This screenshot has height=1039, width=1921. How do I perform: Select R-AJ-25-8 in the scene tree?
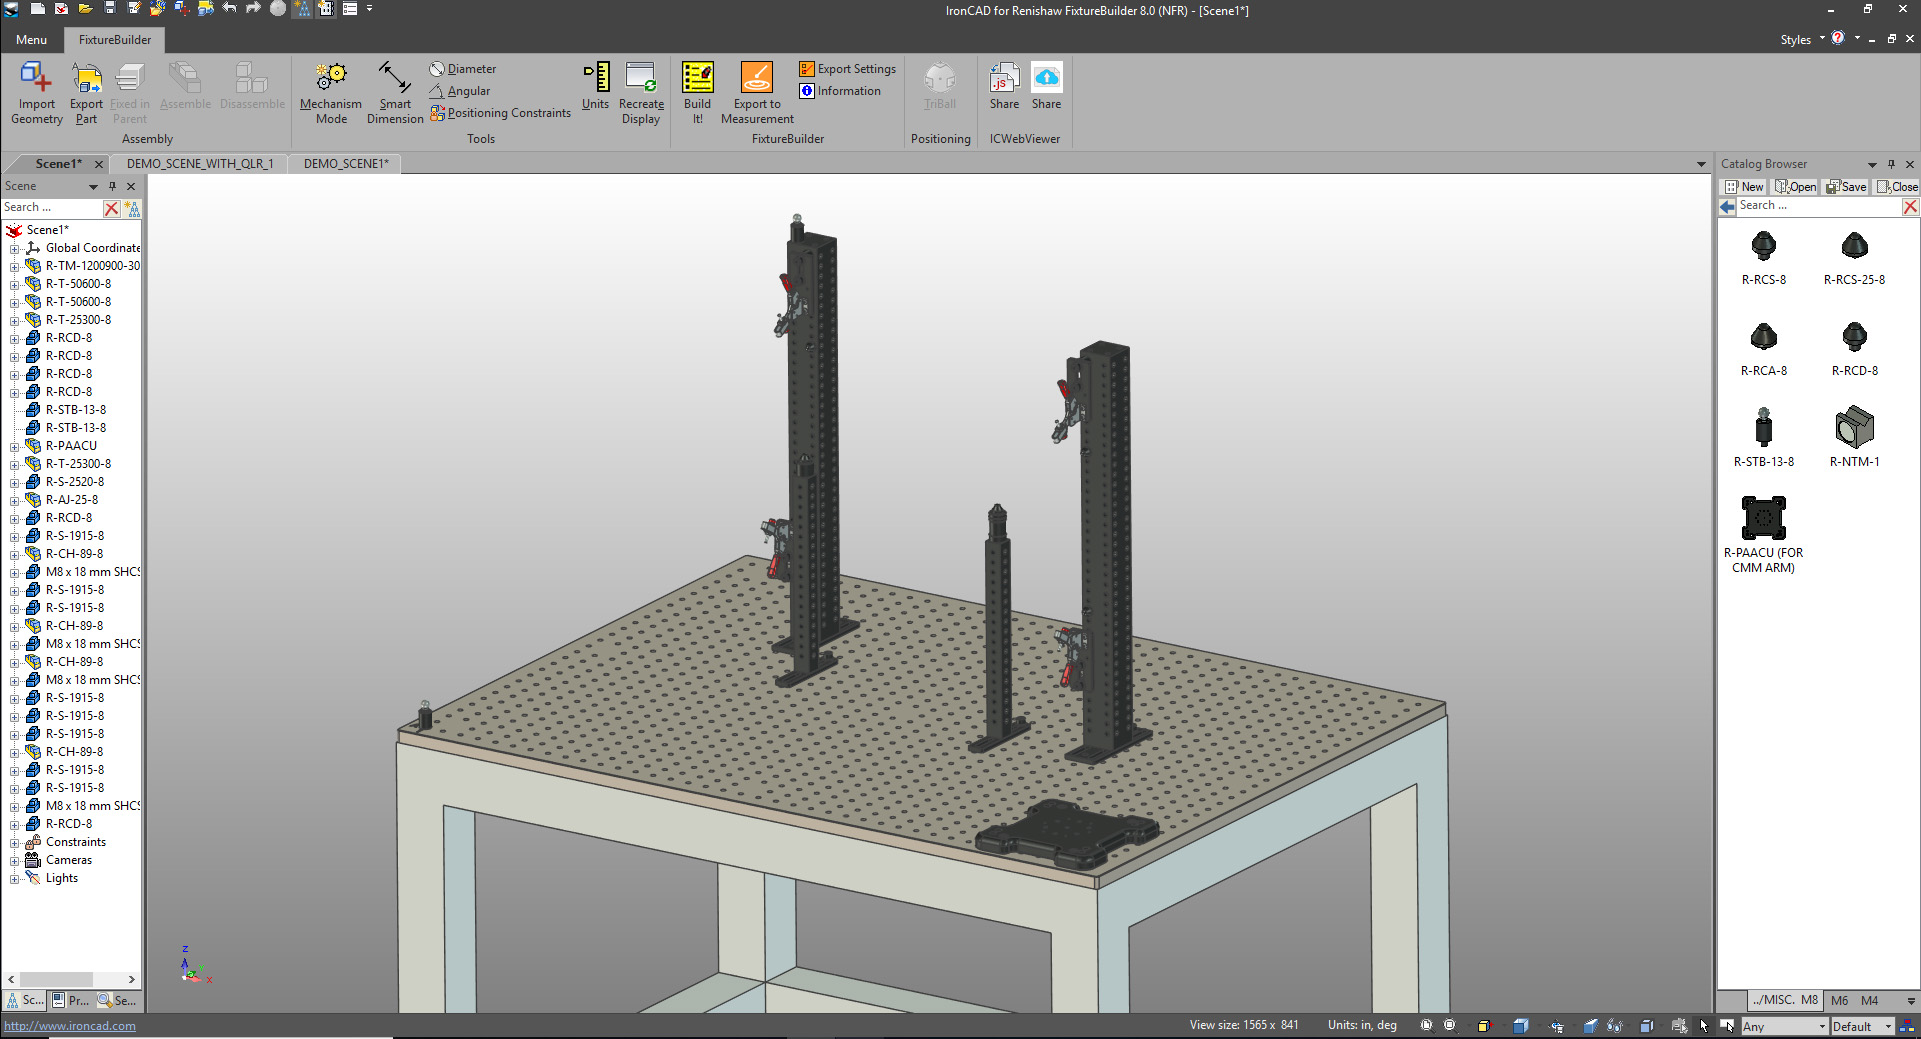point(72,500)
